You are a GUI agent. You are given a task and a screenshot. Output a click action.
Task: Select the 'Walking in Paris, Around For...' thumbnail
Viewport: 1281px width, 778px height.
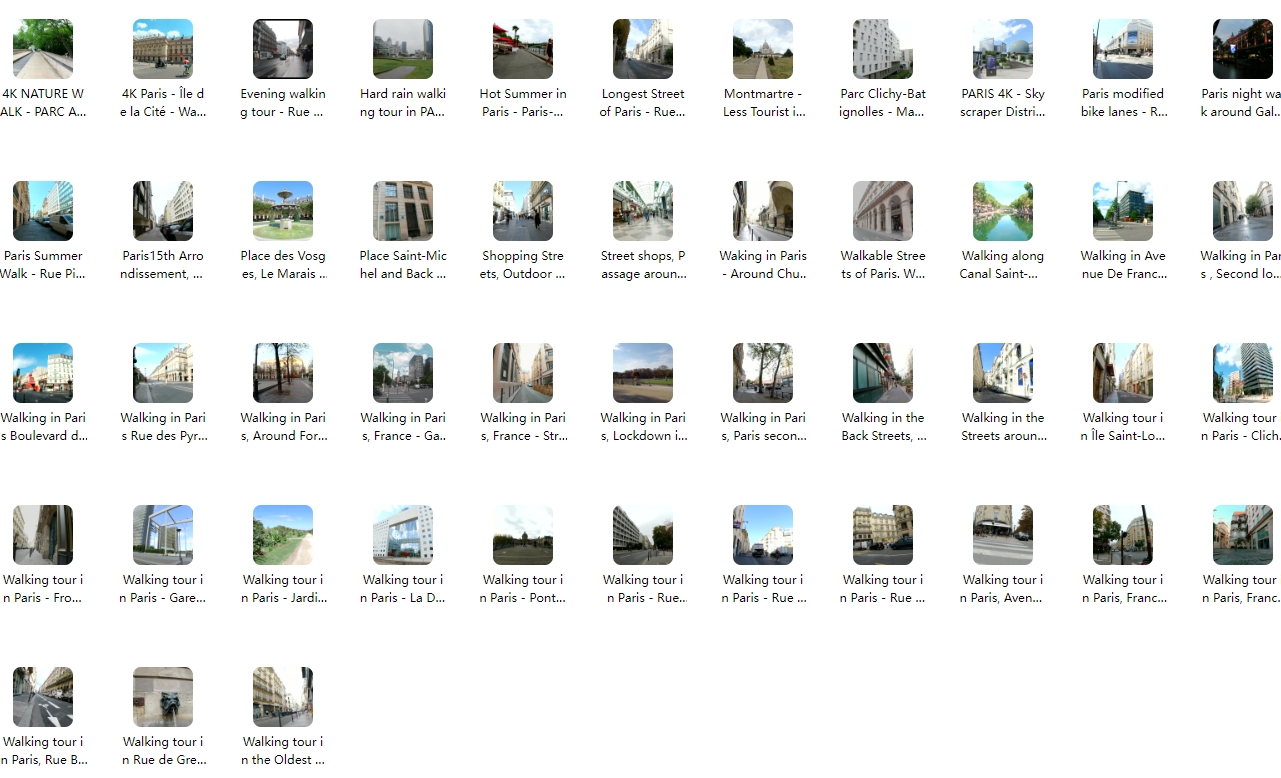(x=283, y=373)
